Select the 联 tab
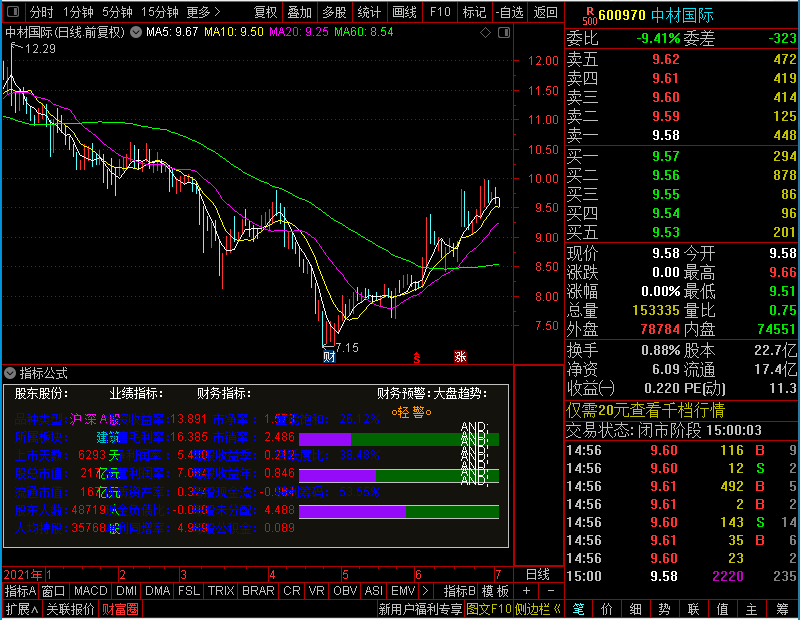Image resolution: width=800 pixels, height=620 pixels. click(x=693, y=609)
